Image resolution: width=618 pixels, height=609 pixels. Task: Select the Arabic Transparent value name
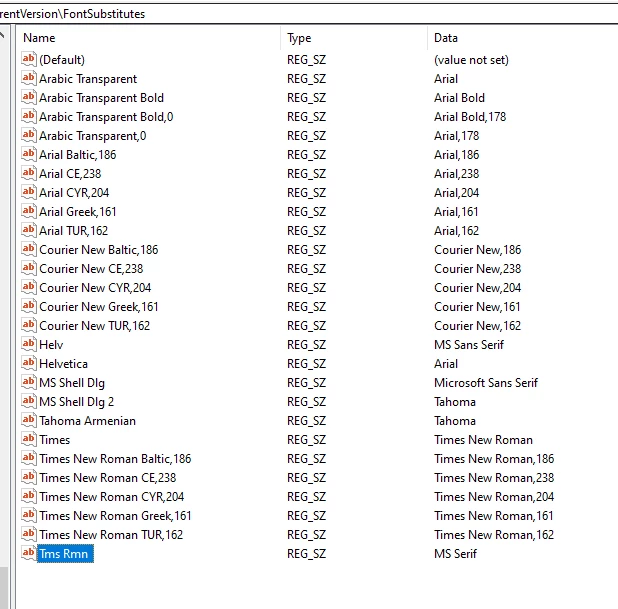(88, 79)
